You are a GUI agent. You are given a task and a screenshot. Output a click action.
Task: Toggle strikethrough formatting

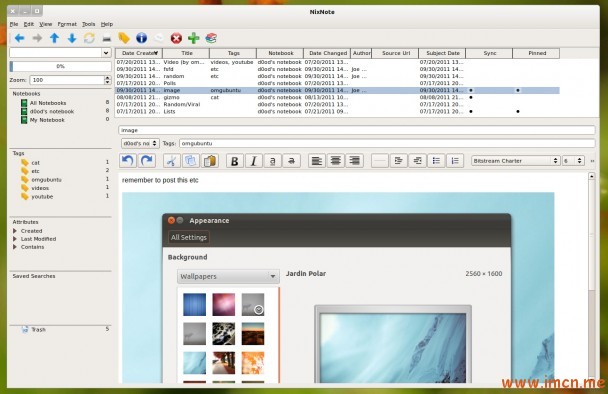(x=292, y=161)
